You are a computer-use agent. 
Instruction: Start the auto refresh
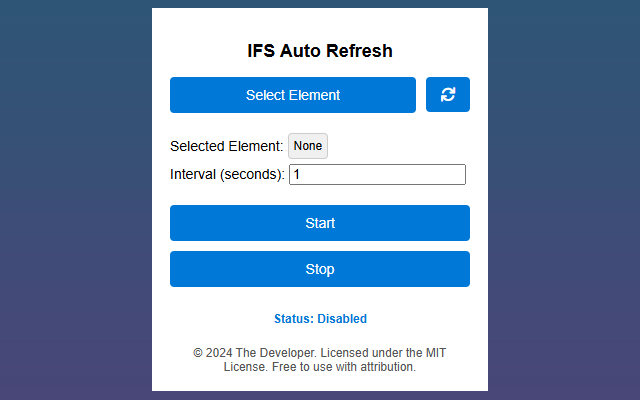320,223
